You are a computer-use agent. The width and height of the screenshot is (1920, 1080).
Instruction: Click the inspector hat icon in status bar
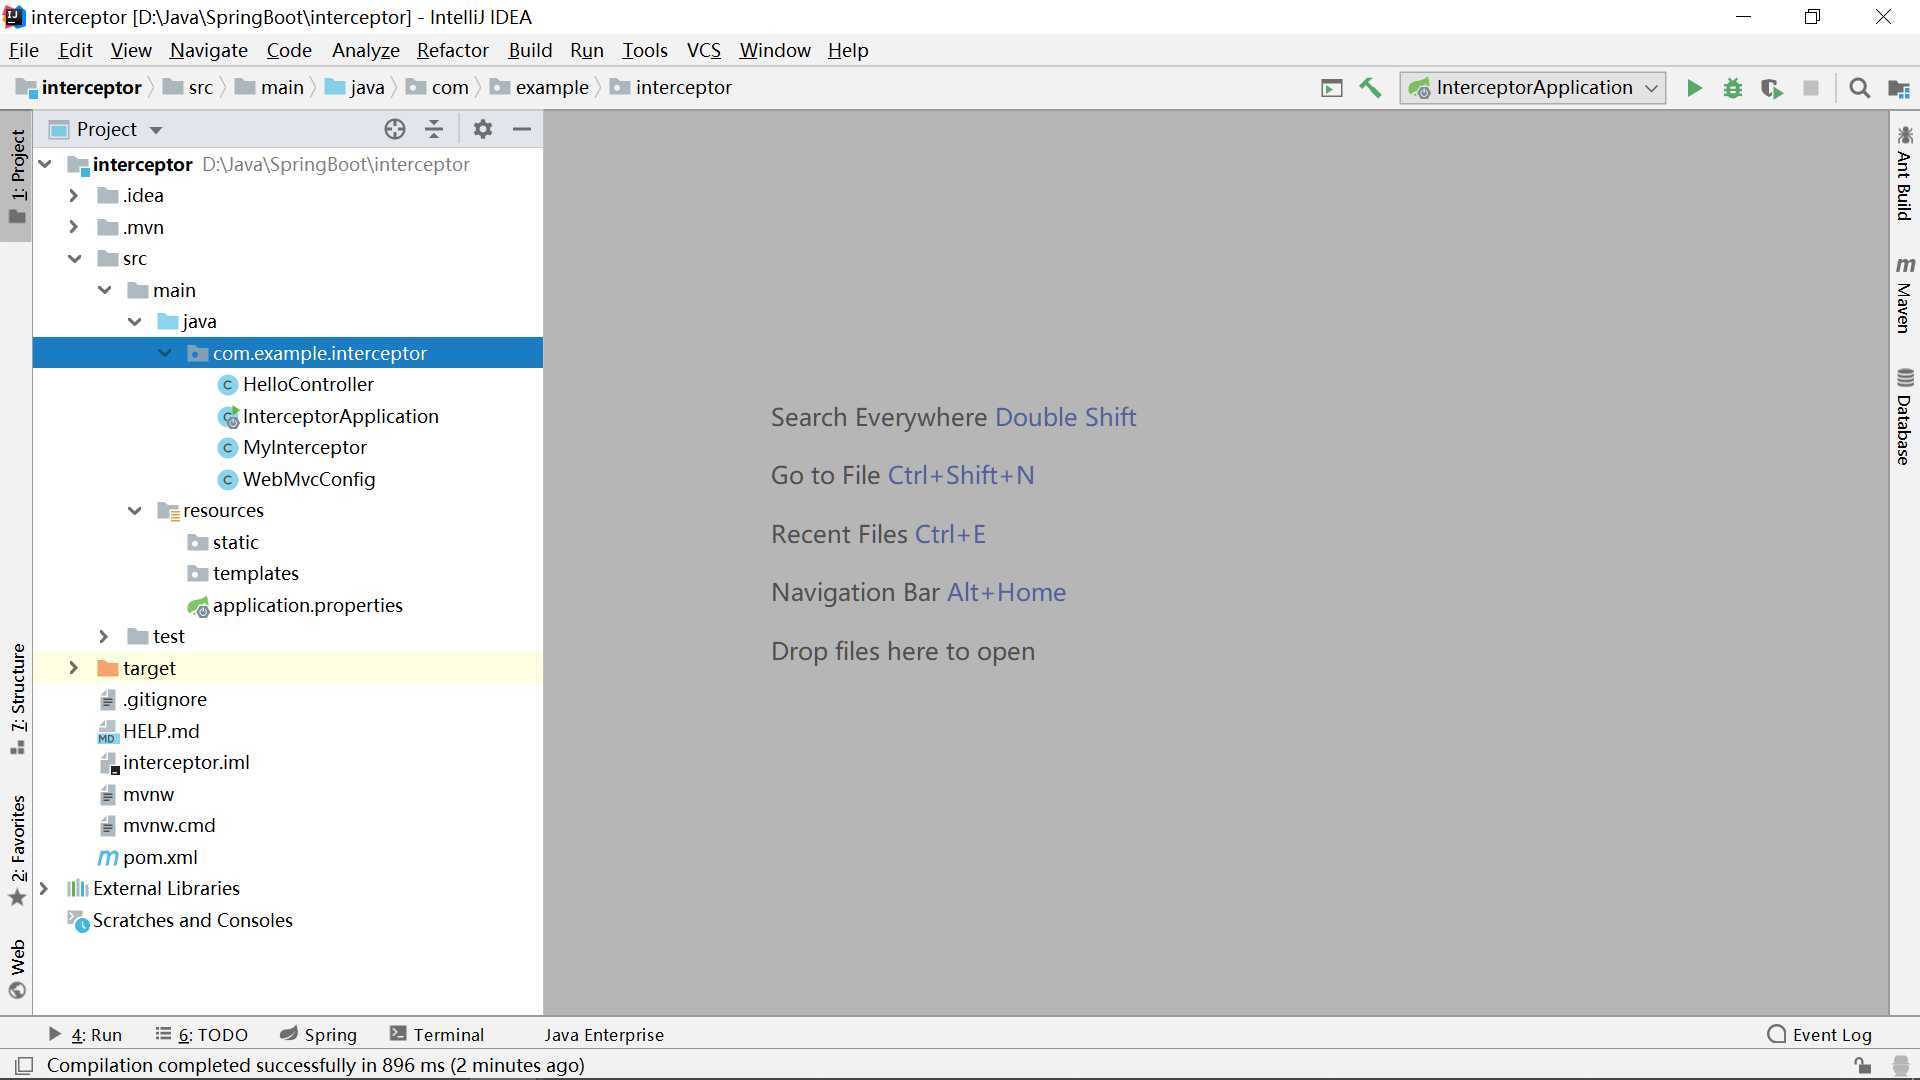1900,1066
